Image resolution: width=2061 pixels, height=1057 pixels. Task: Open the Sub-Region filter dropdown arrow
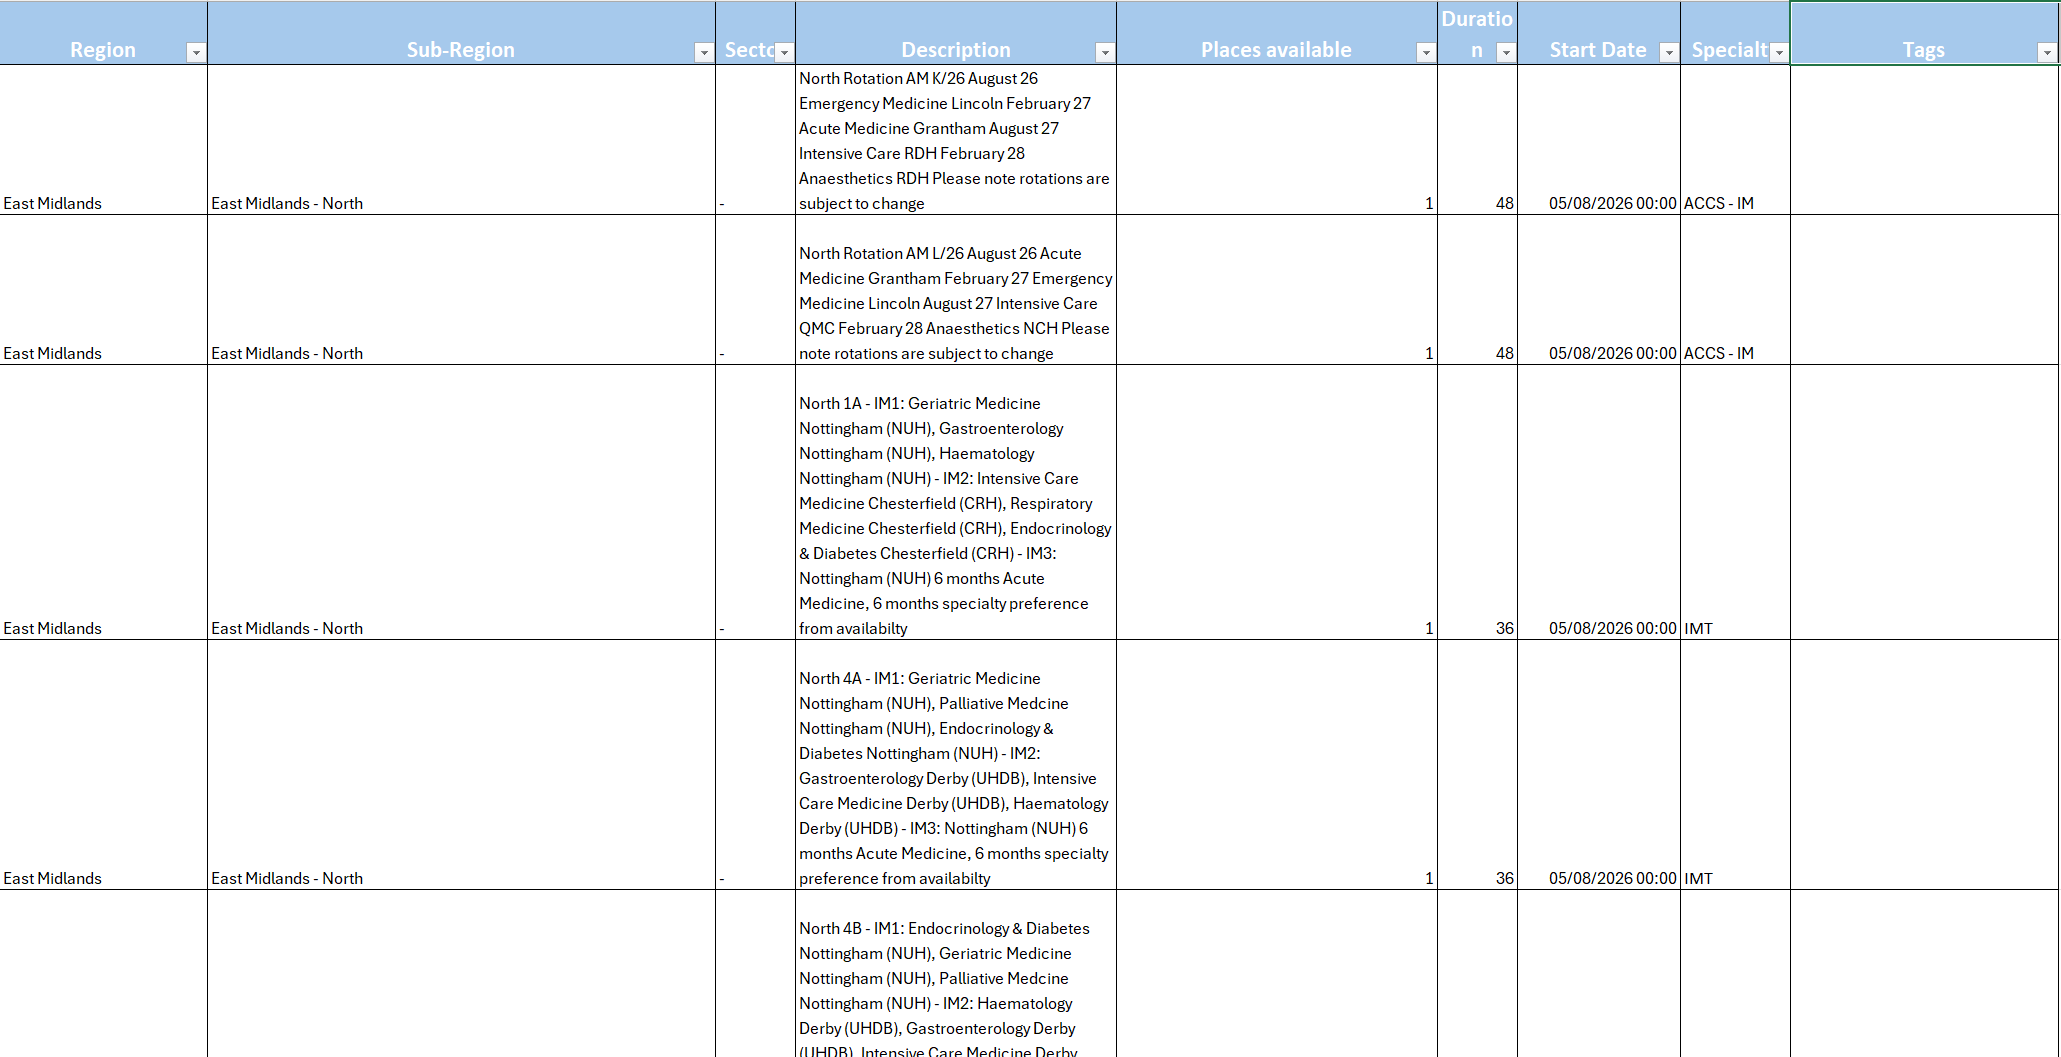pyautogui.click(x=704, y=53)
